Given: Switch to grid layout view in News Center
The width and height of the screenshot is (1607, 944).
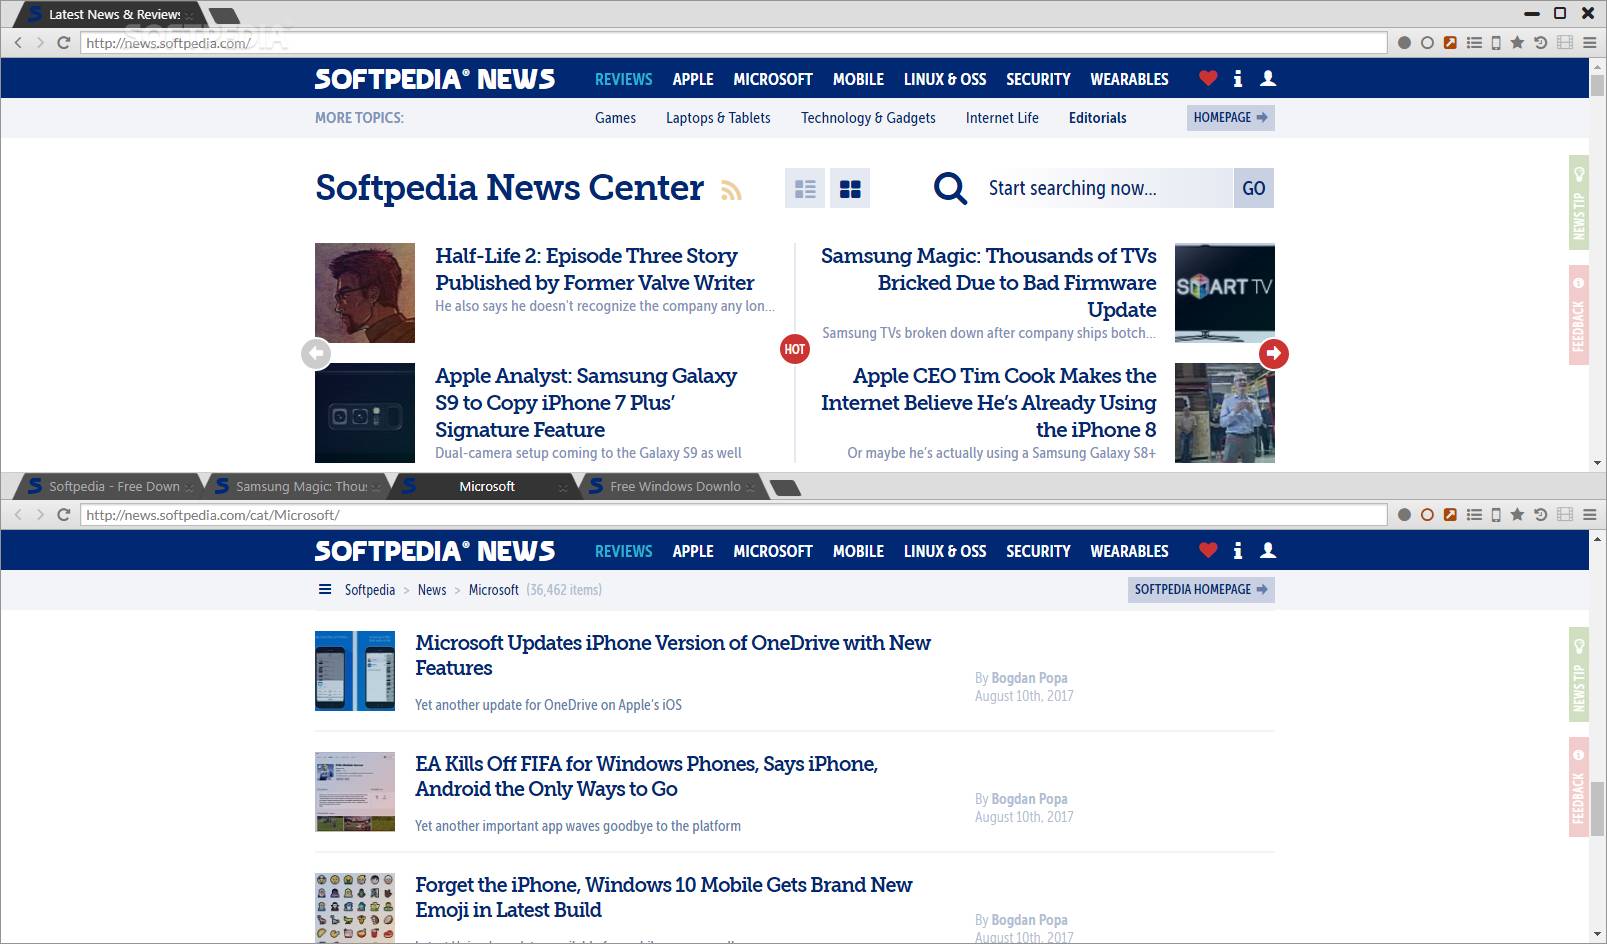Looking at the screenshot, I should [850, 188].
